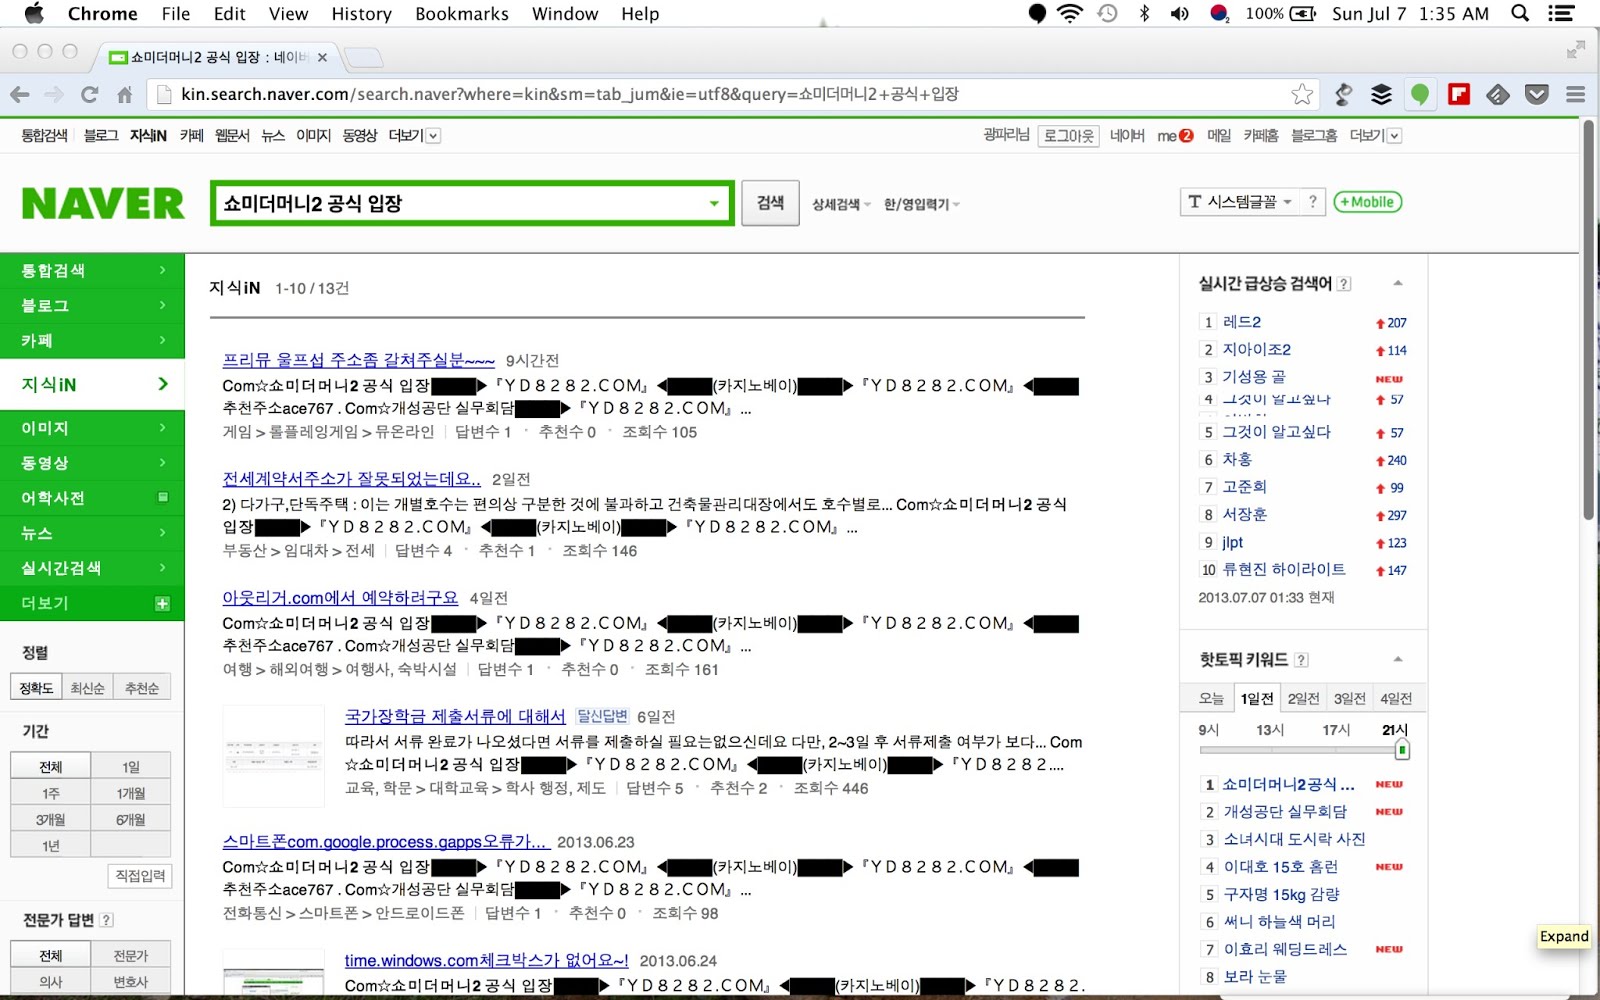Open Spotlight search magnifier in menu bar
This screenshot has width=1600, height=1000.
pyautogui.click(x=1520, y=13)
